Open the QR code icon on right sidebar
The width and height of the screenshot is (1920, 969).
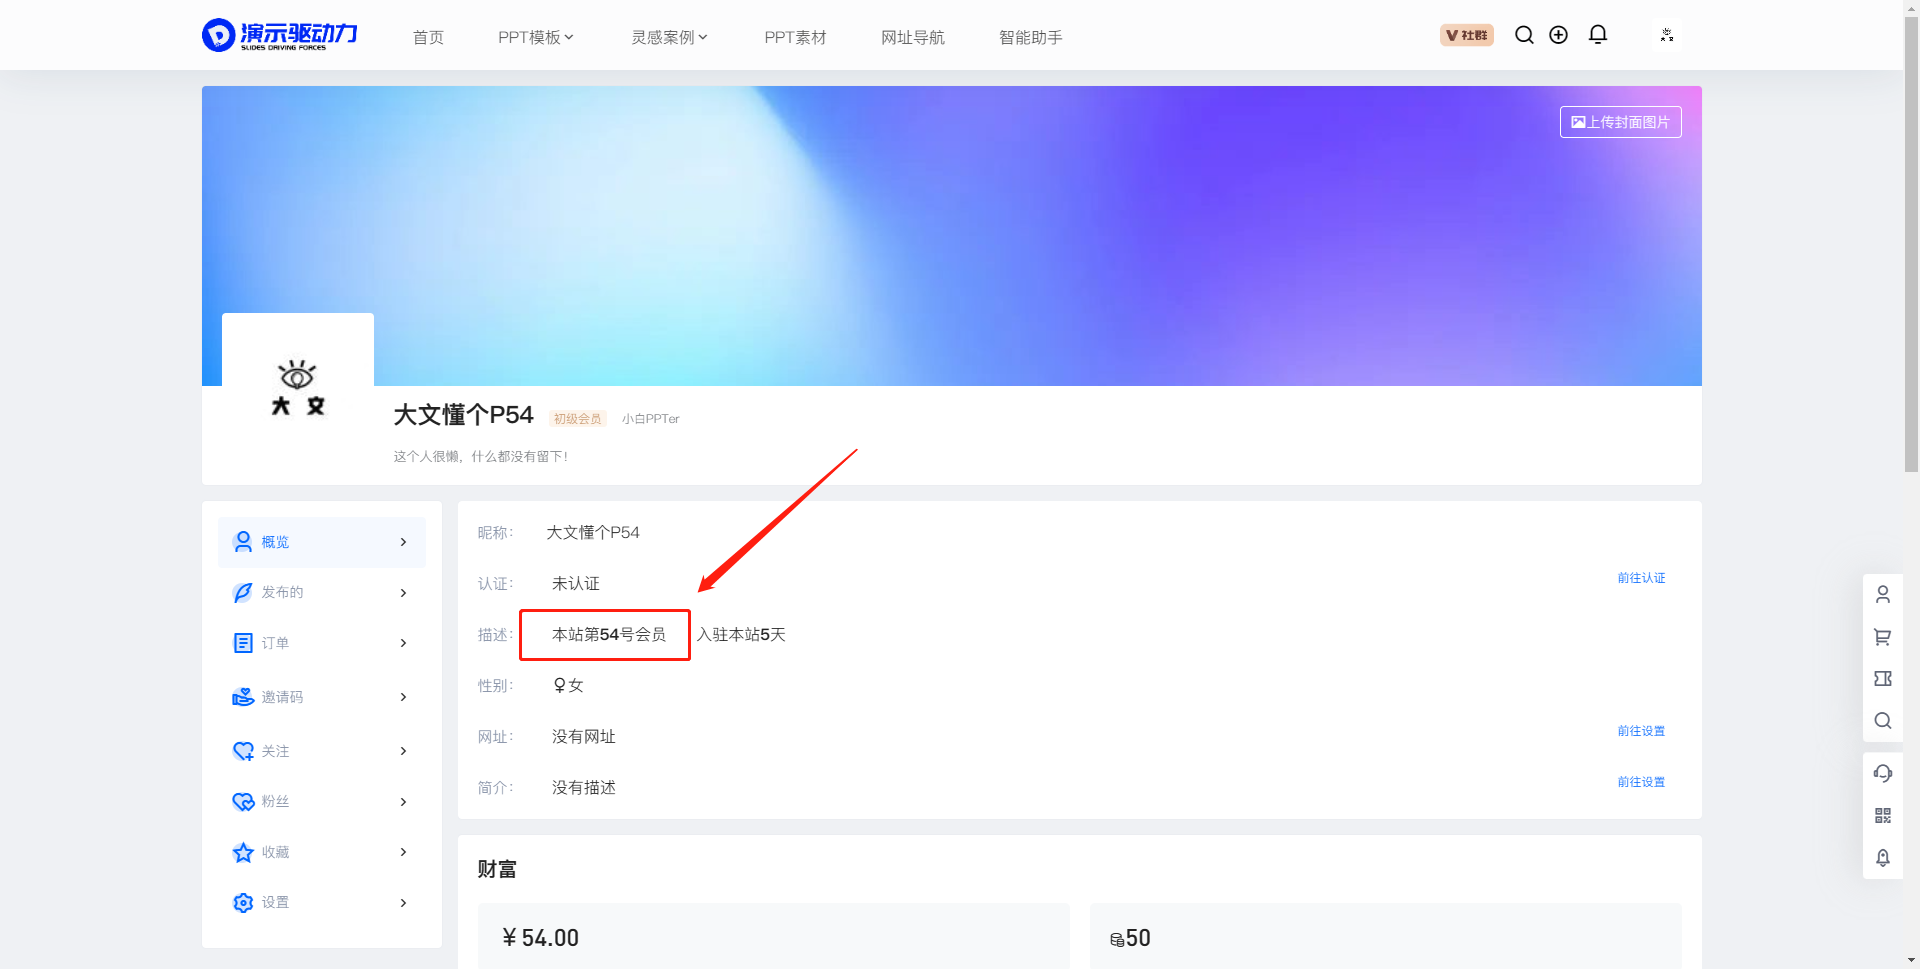(x=1884, y=815)
